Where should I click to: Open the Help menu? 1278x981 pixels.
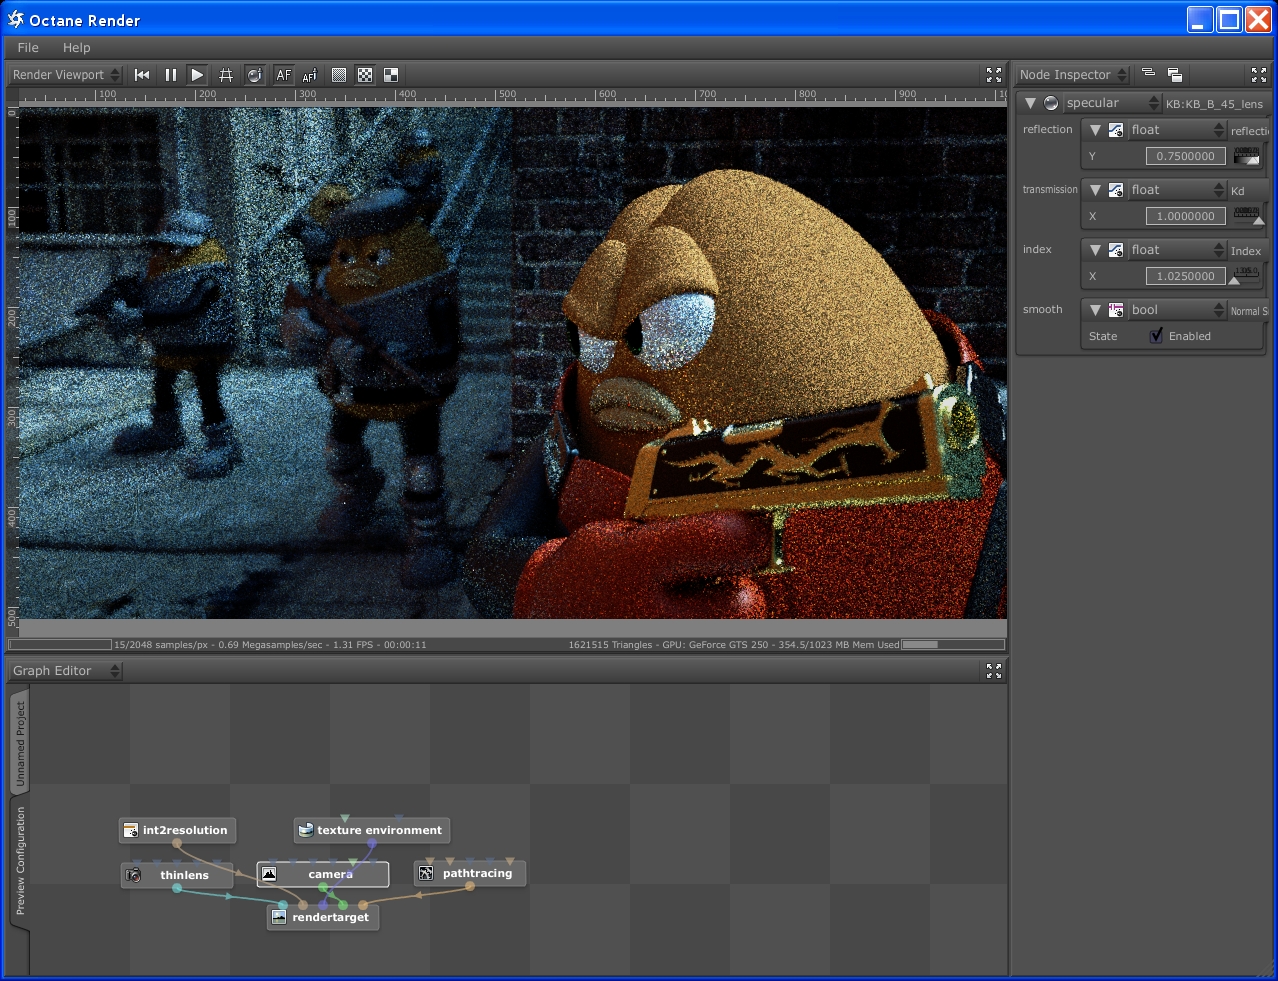click(x=76, y=47)
